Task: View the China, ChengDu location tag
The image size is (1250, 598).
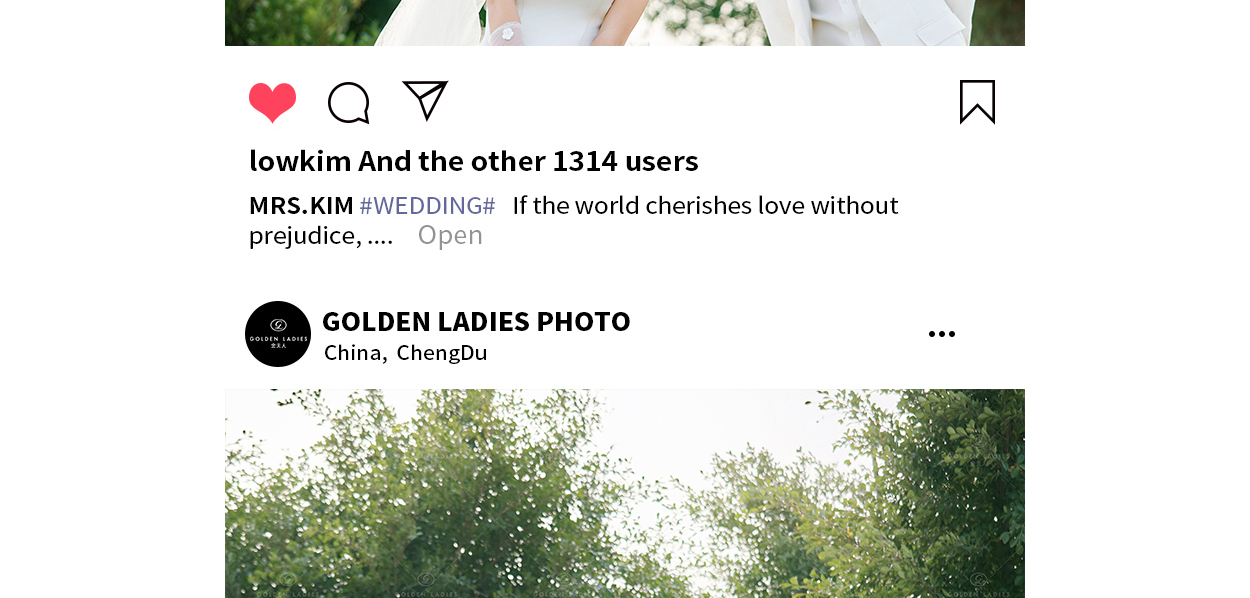Action: [406, 353]
